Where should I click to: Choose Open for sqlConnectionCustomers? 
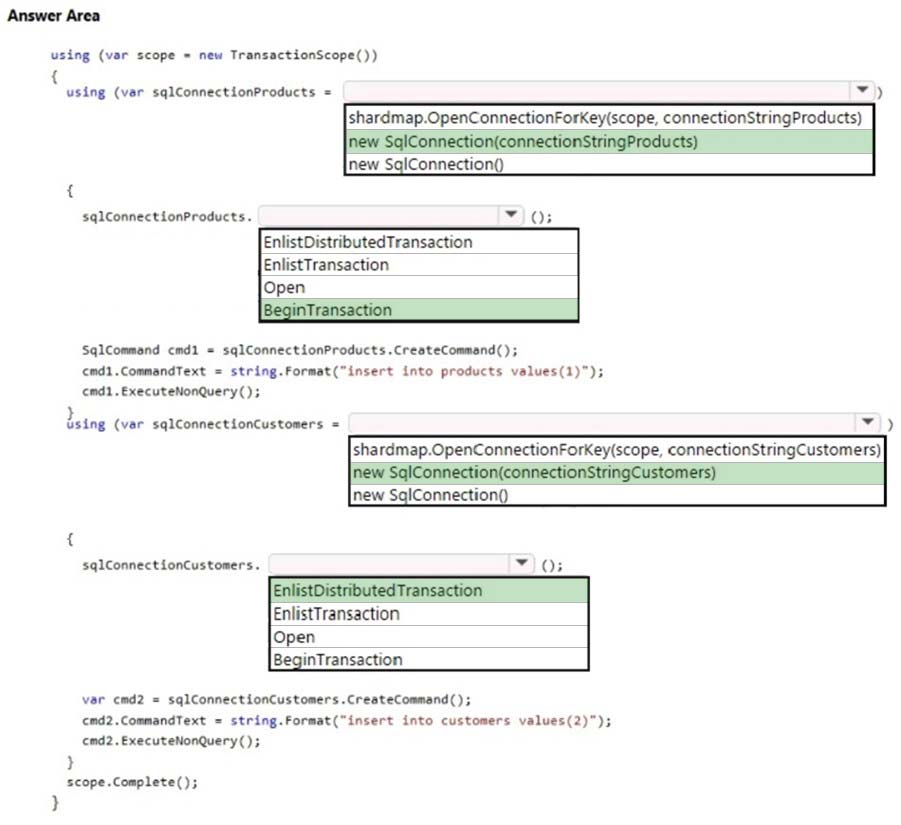(429, 637)
